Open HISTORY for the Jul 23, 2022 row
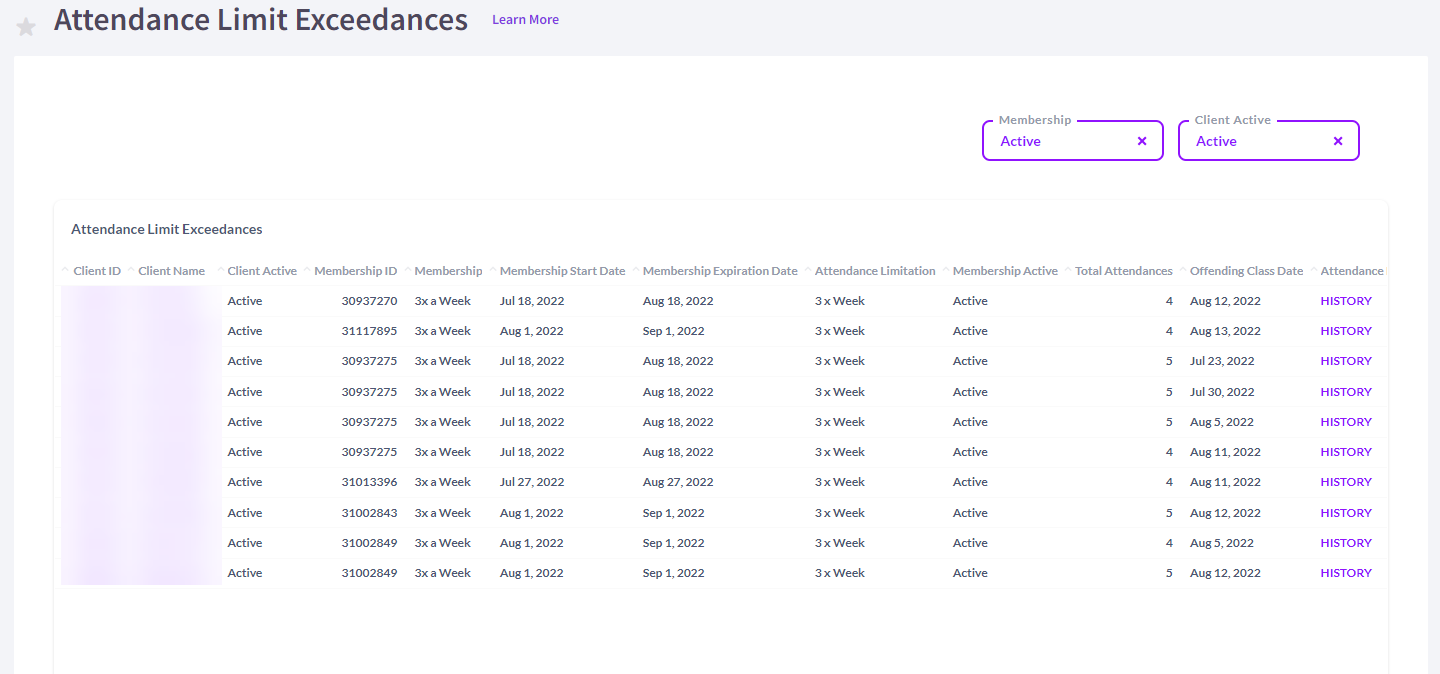Screen dimensions: 1440x674 click(x=1346, y=361)
